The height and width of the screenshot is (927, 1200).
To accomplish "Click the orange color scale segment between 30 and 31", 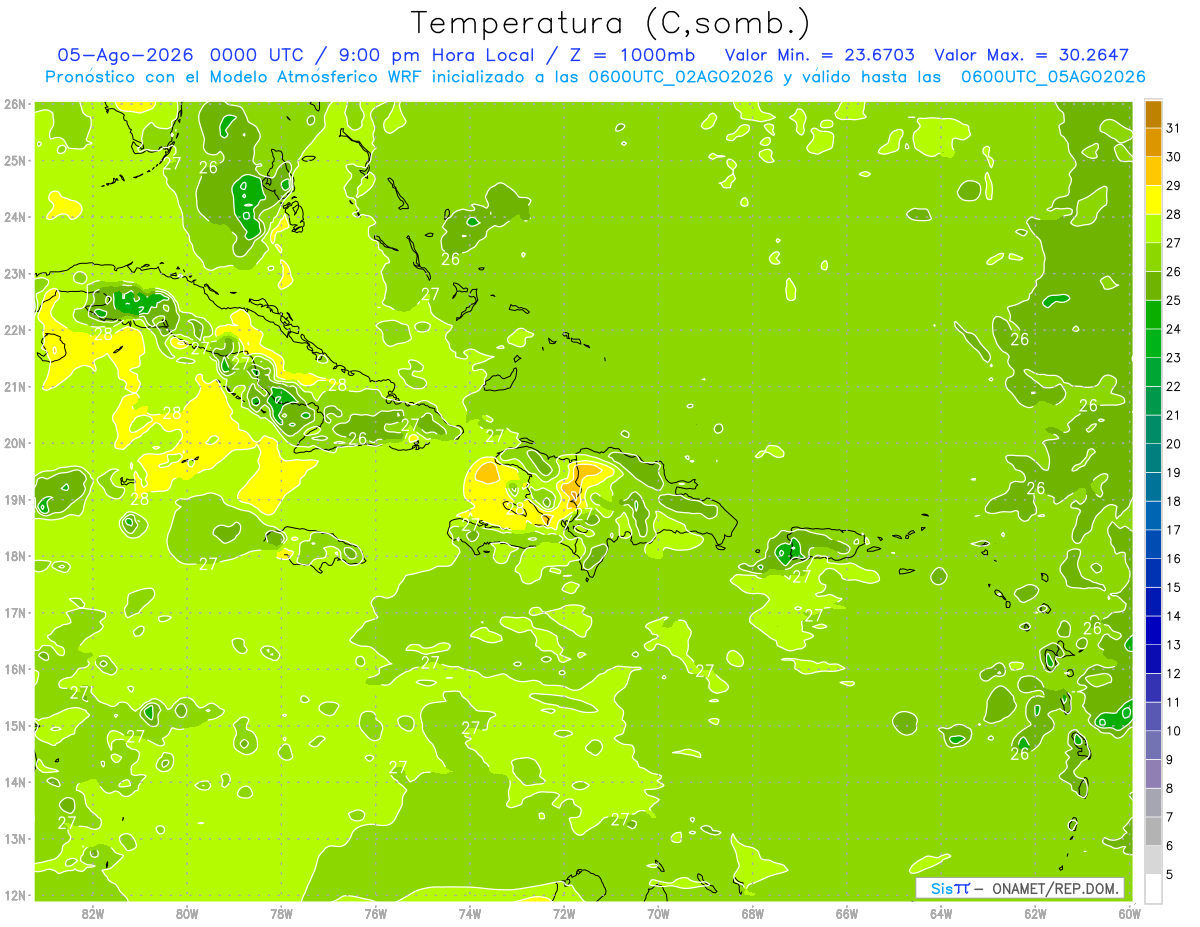I will pos(1153,142).
